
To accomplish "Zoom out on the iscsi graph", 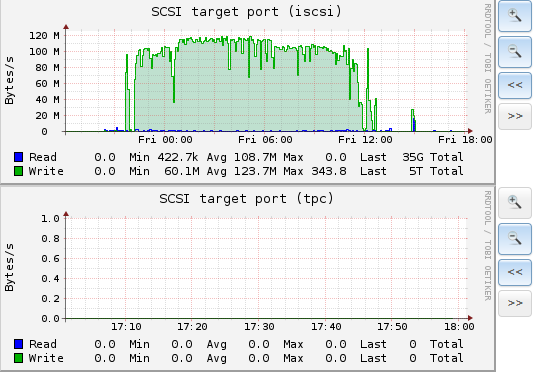I will pyautogui.click(x=515, y=52).
